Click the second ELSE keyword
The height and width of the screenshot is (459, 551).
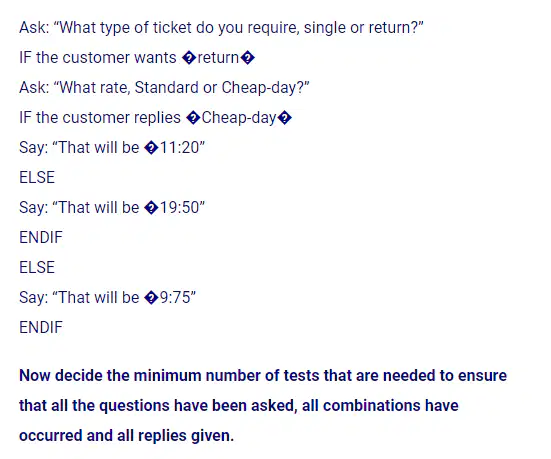coord(37,267)
